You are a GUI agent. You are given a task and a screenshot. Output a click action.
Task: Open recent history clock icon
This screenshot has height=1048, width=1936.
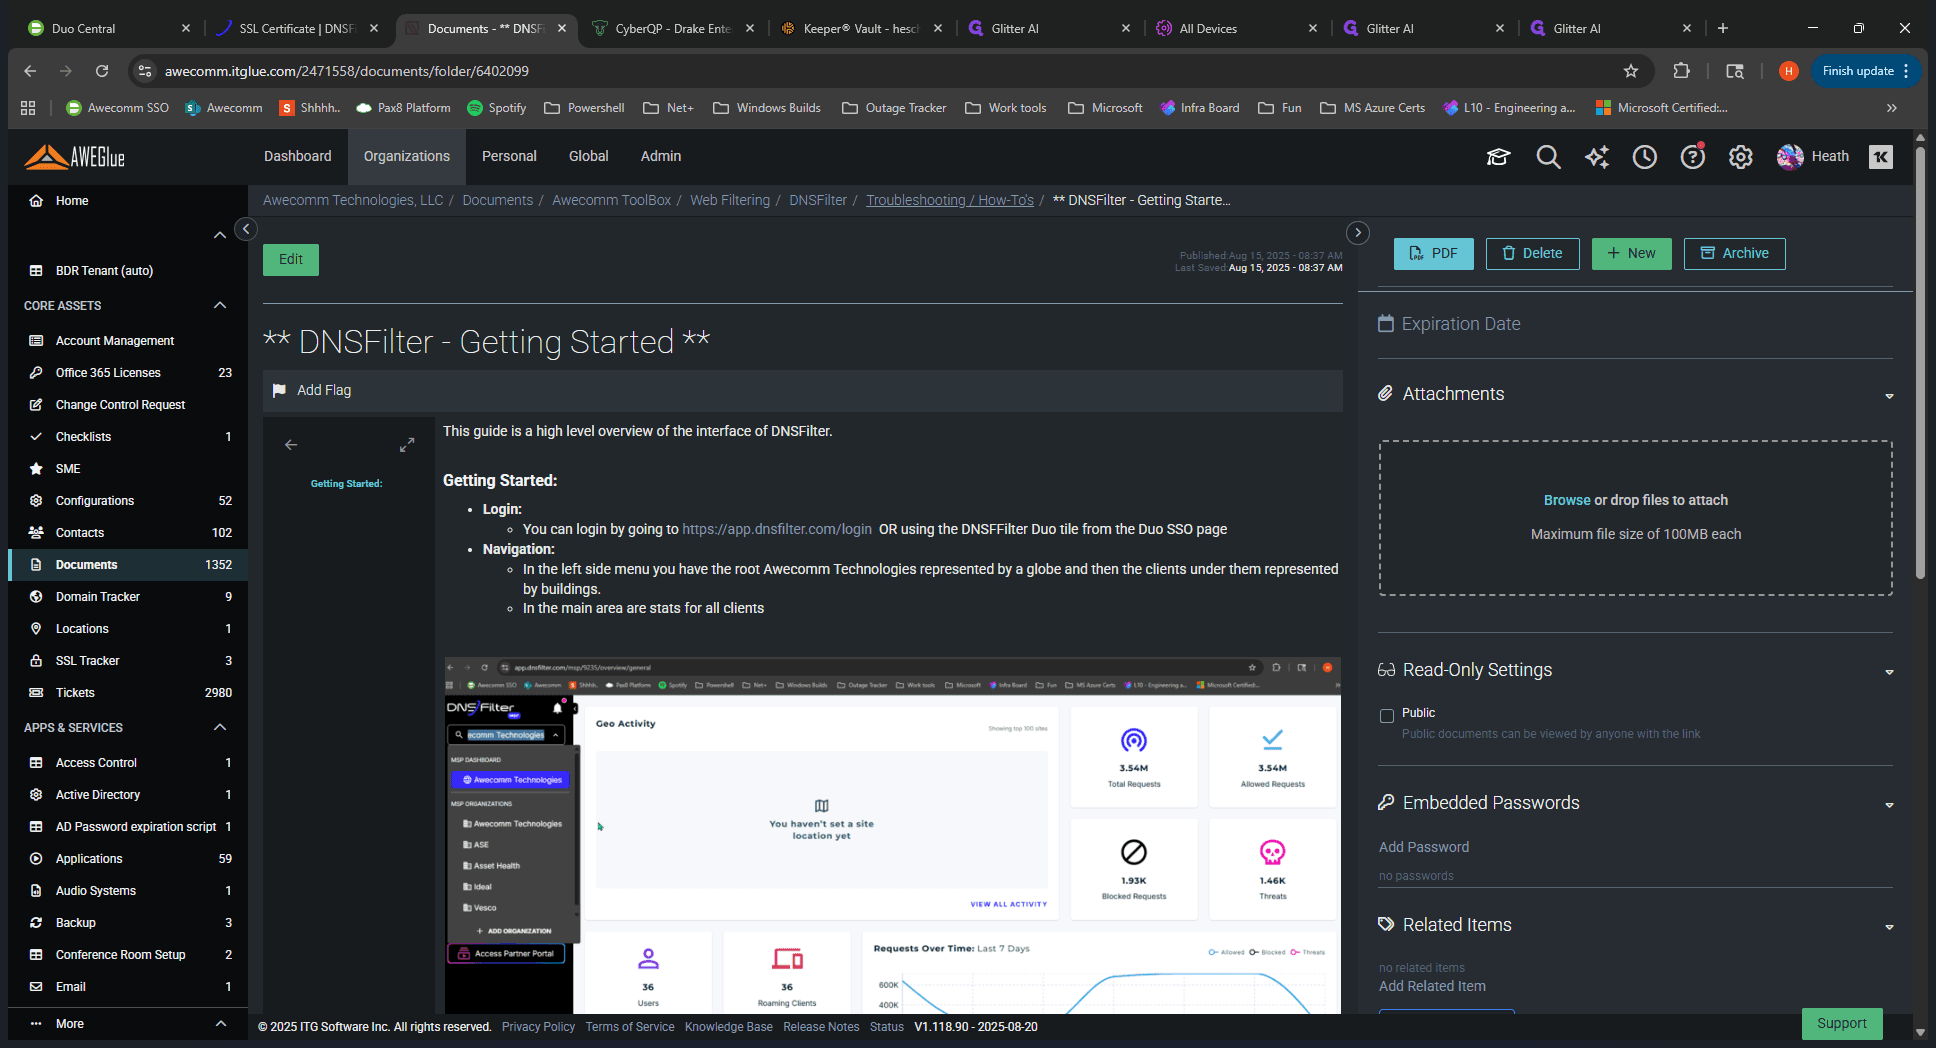pos(1645,157)
